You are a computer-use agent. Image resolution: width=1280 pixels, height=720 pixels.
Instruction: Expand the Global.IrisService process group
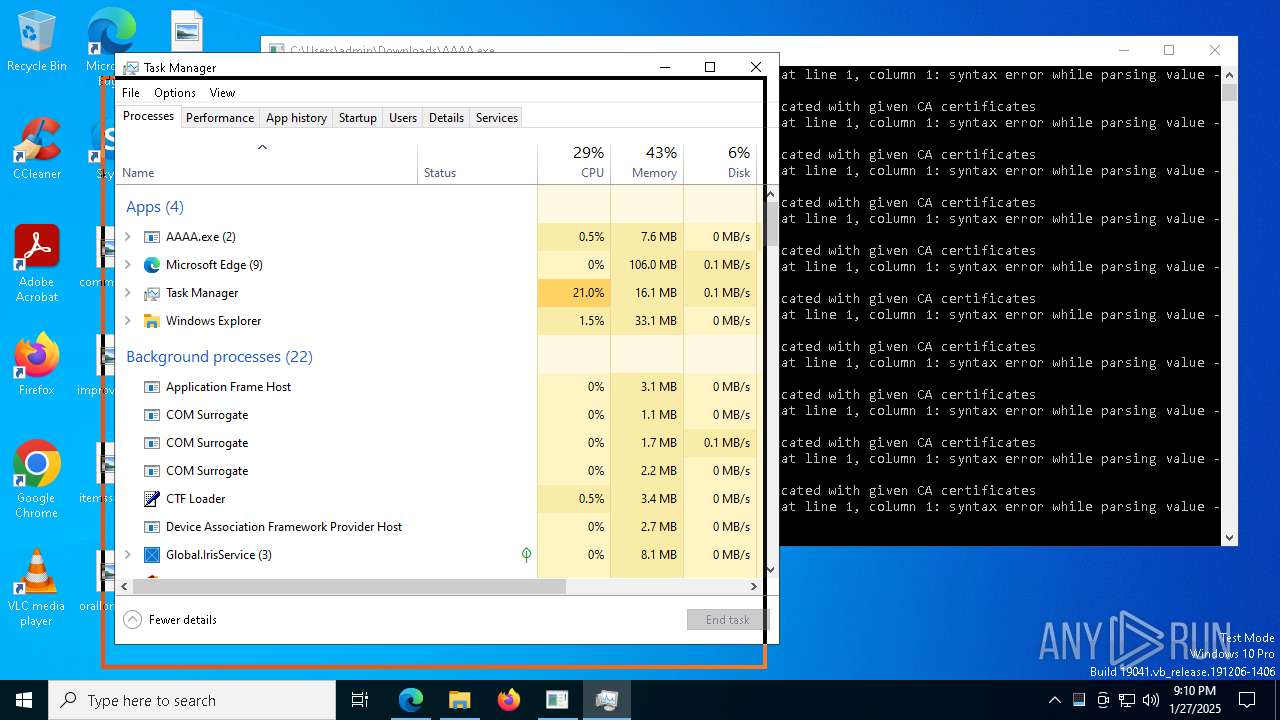click(x=127, y=555)
